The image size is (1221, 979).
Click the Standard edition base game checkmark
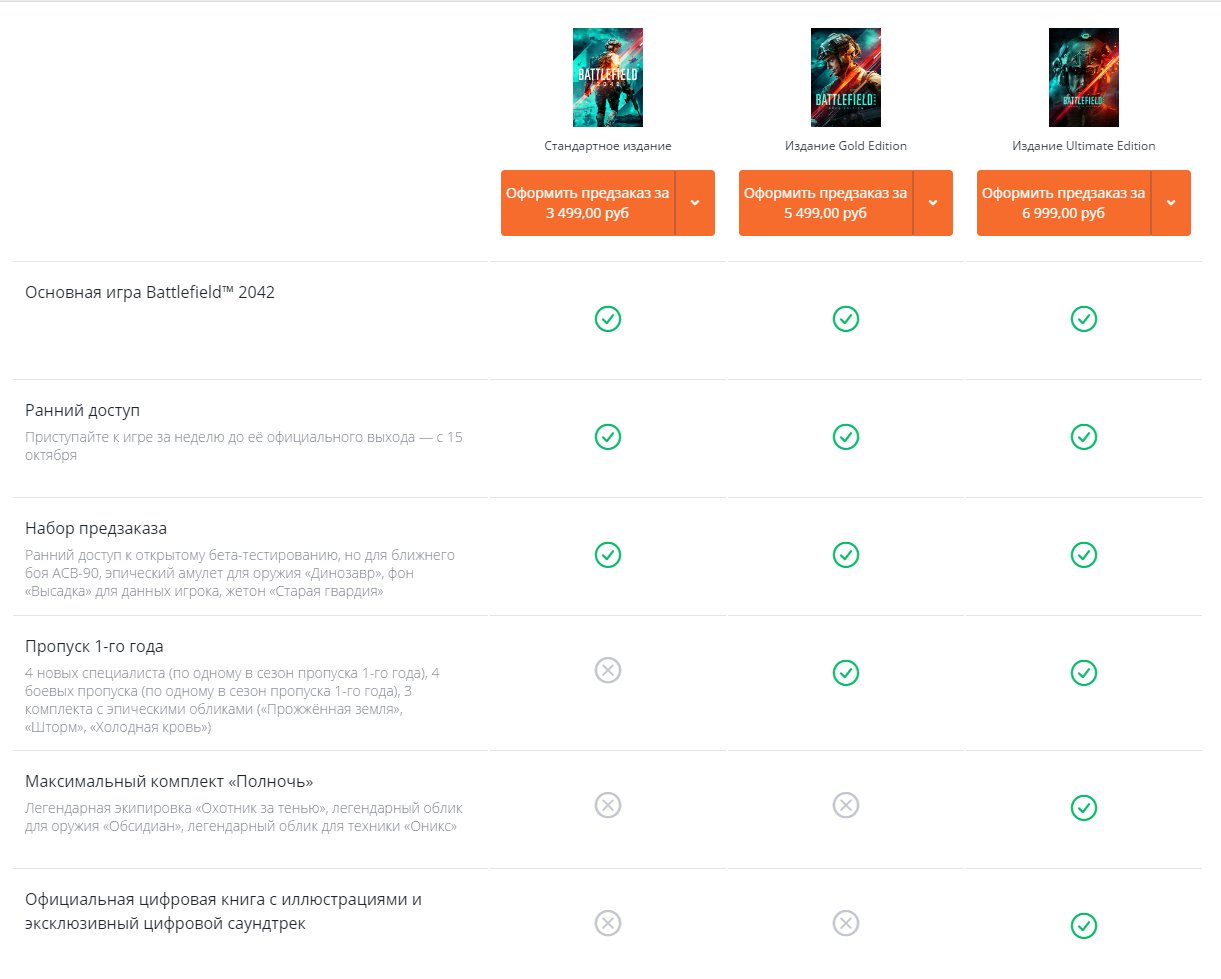tap(608, 319)
